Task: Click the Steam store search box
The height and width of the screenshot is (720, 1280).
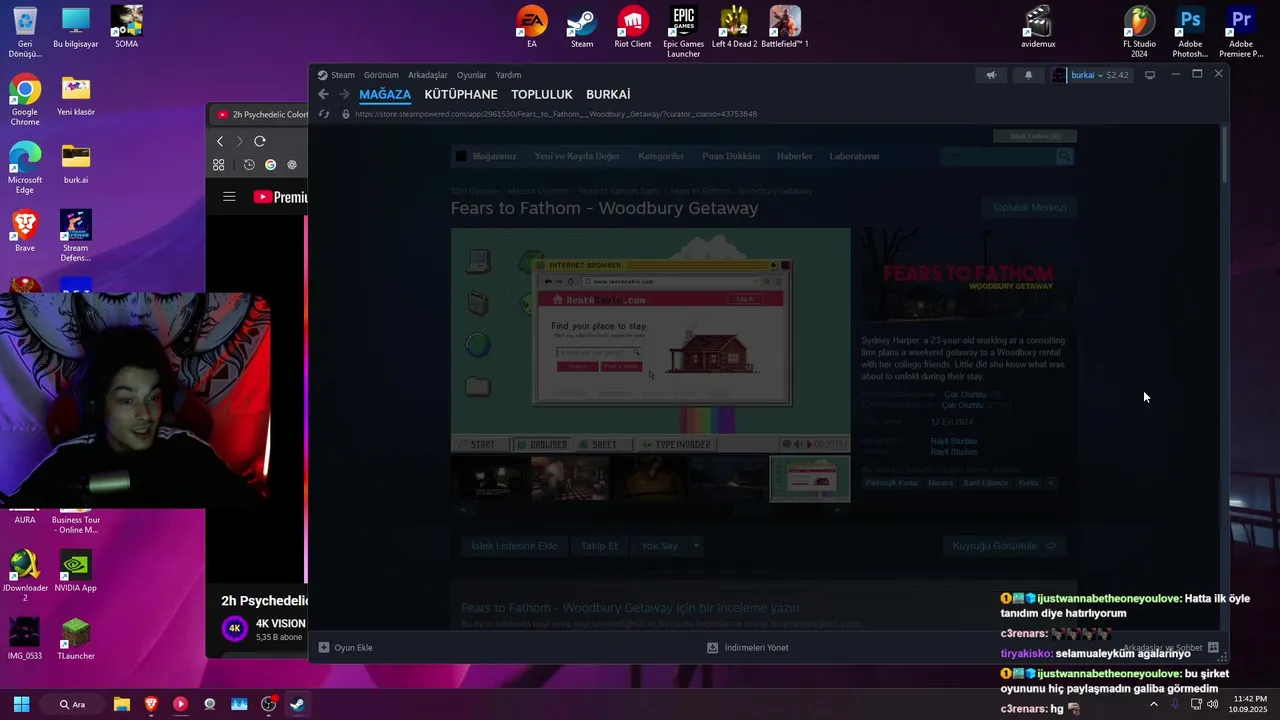Action: tap(998, 157)
